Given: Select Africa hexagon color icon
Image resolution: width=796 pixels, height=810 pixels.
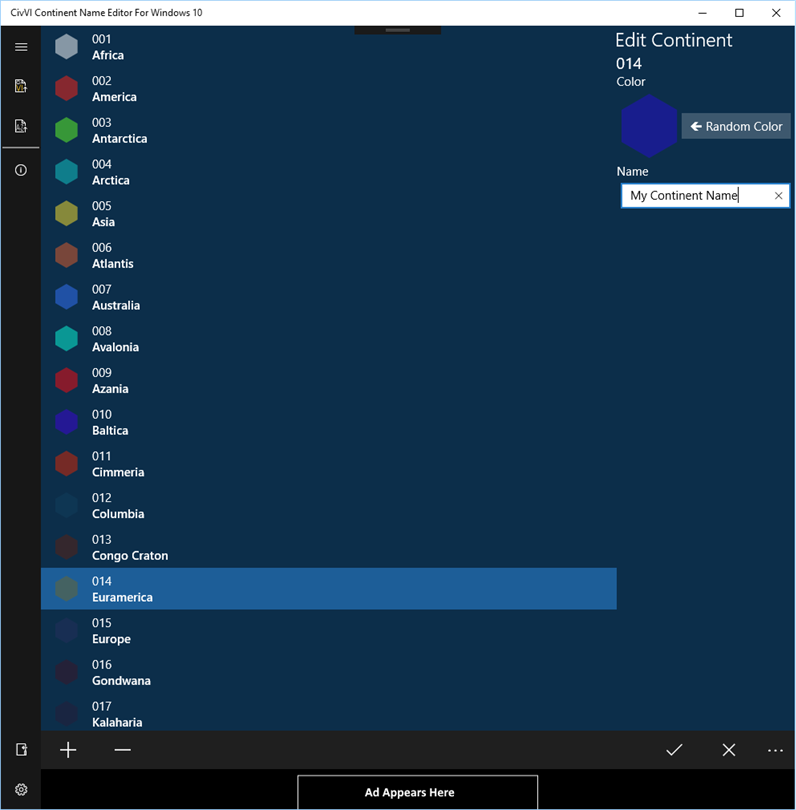Looking at the screenshot, I should pyautogui.click(x=67, y=47).
